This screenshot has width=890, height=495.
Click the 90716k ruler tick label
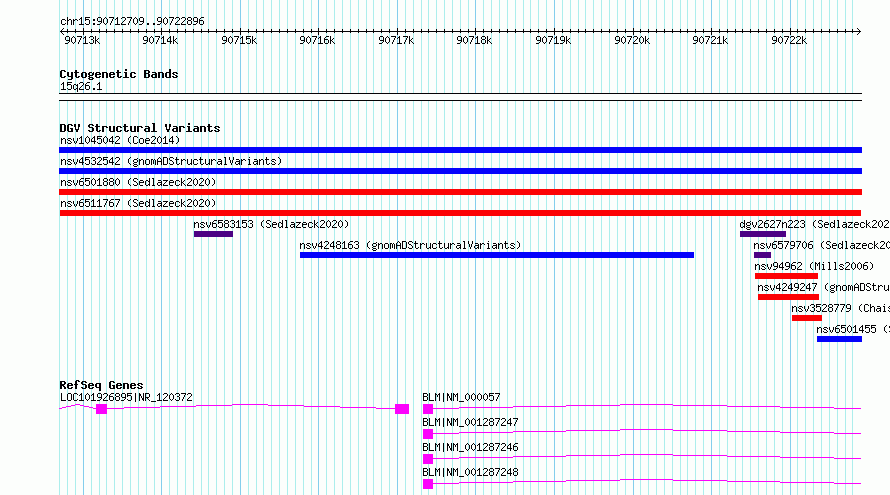pos(317,40)
